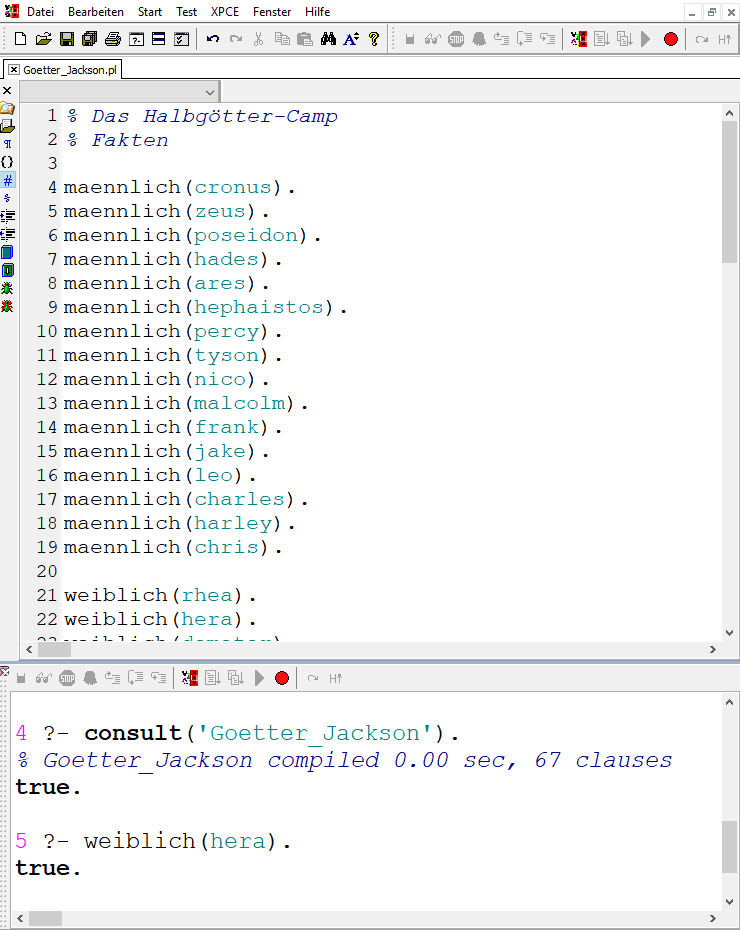
Task: Click the book with arrow icon in sidebar
Action: (x=7, y=270)
